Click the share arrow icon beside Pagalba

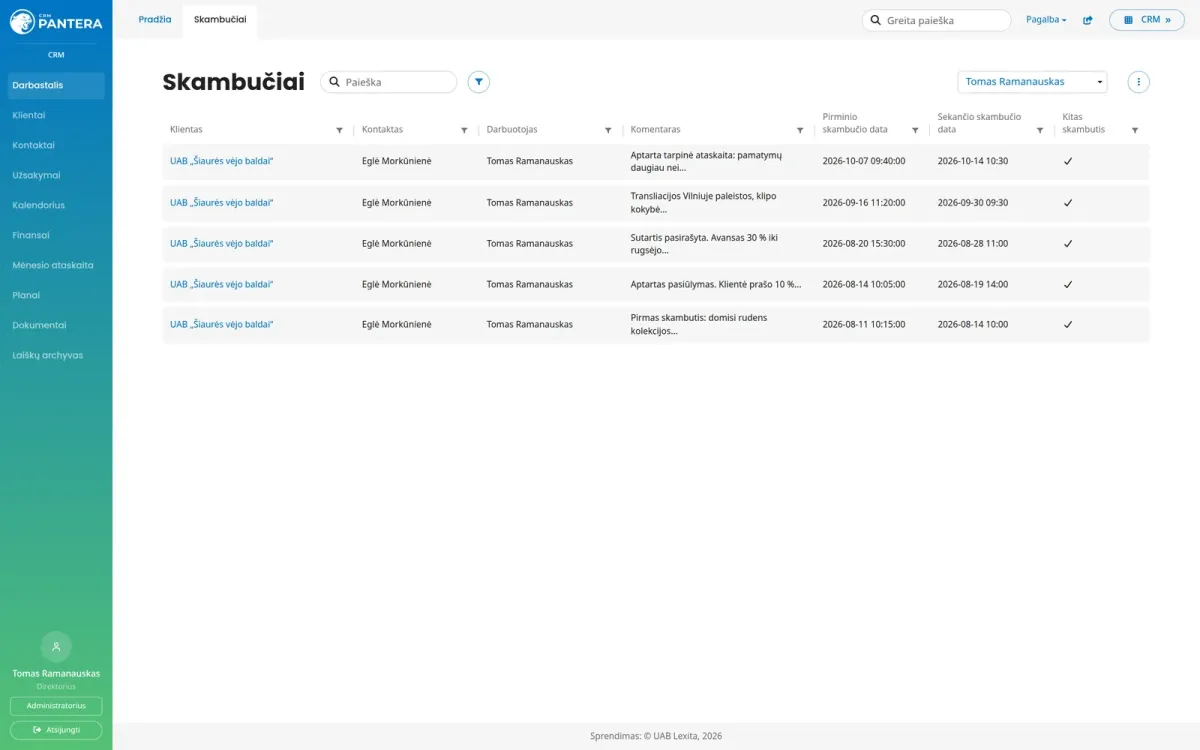pyautogui.click(x=1088, y=20)
